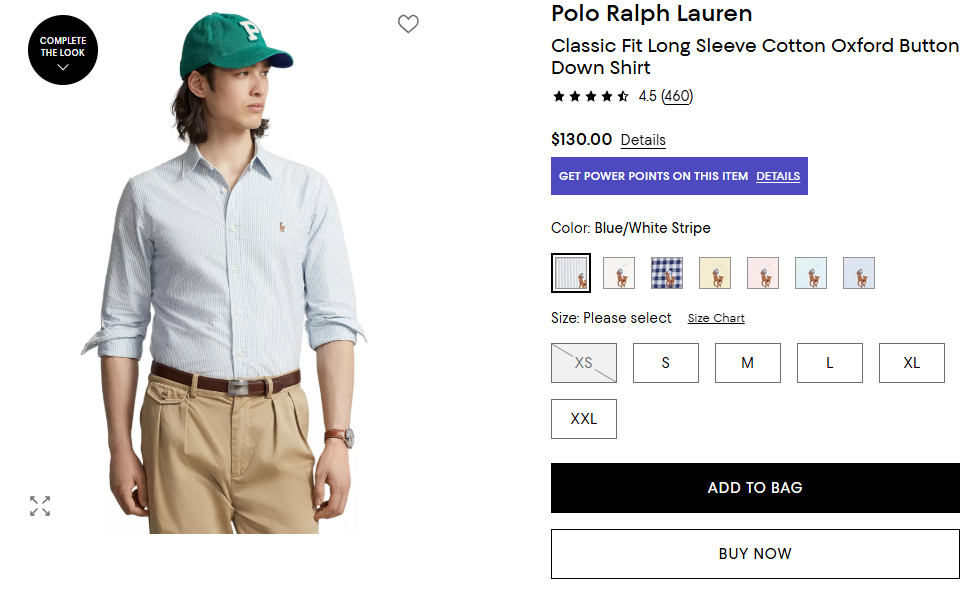Add item to wishlist with heart icon
Viewport: 972px width, 596px height.
[408, 24]
